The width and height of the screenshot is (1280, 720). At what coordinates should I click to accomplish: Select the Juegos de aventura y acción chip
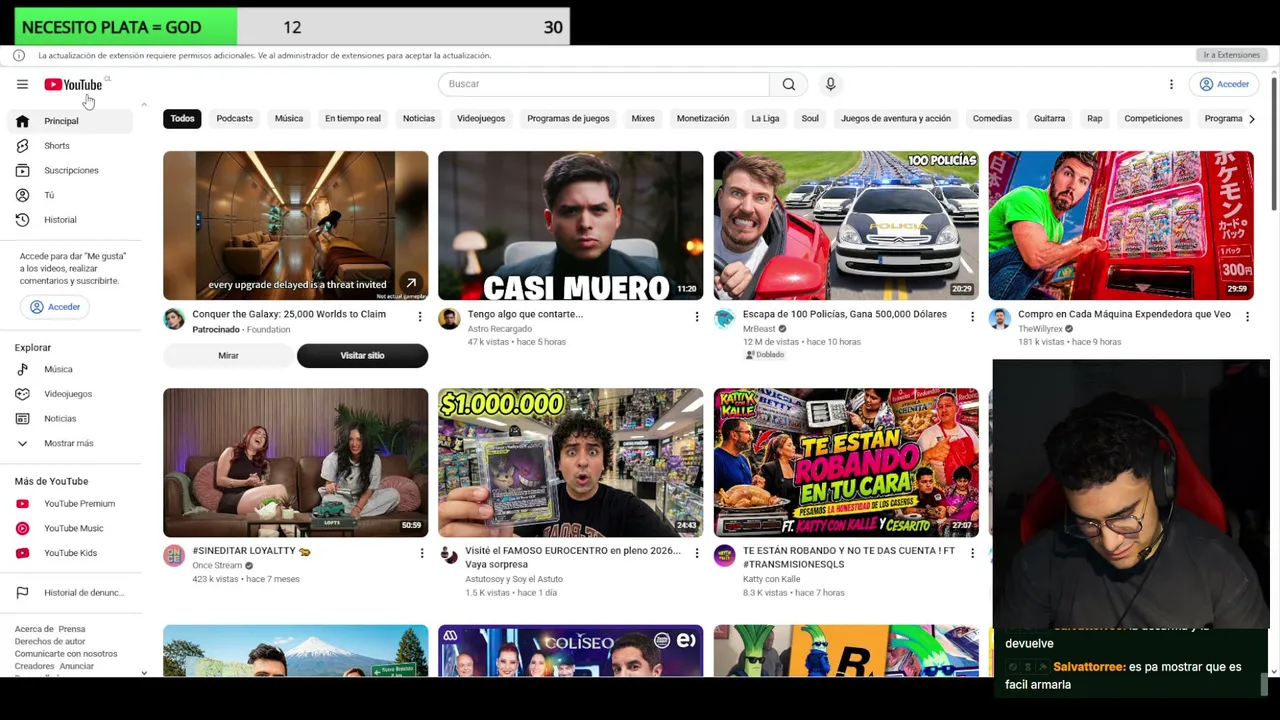point(896,119)
